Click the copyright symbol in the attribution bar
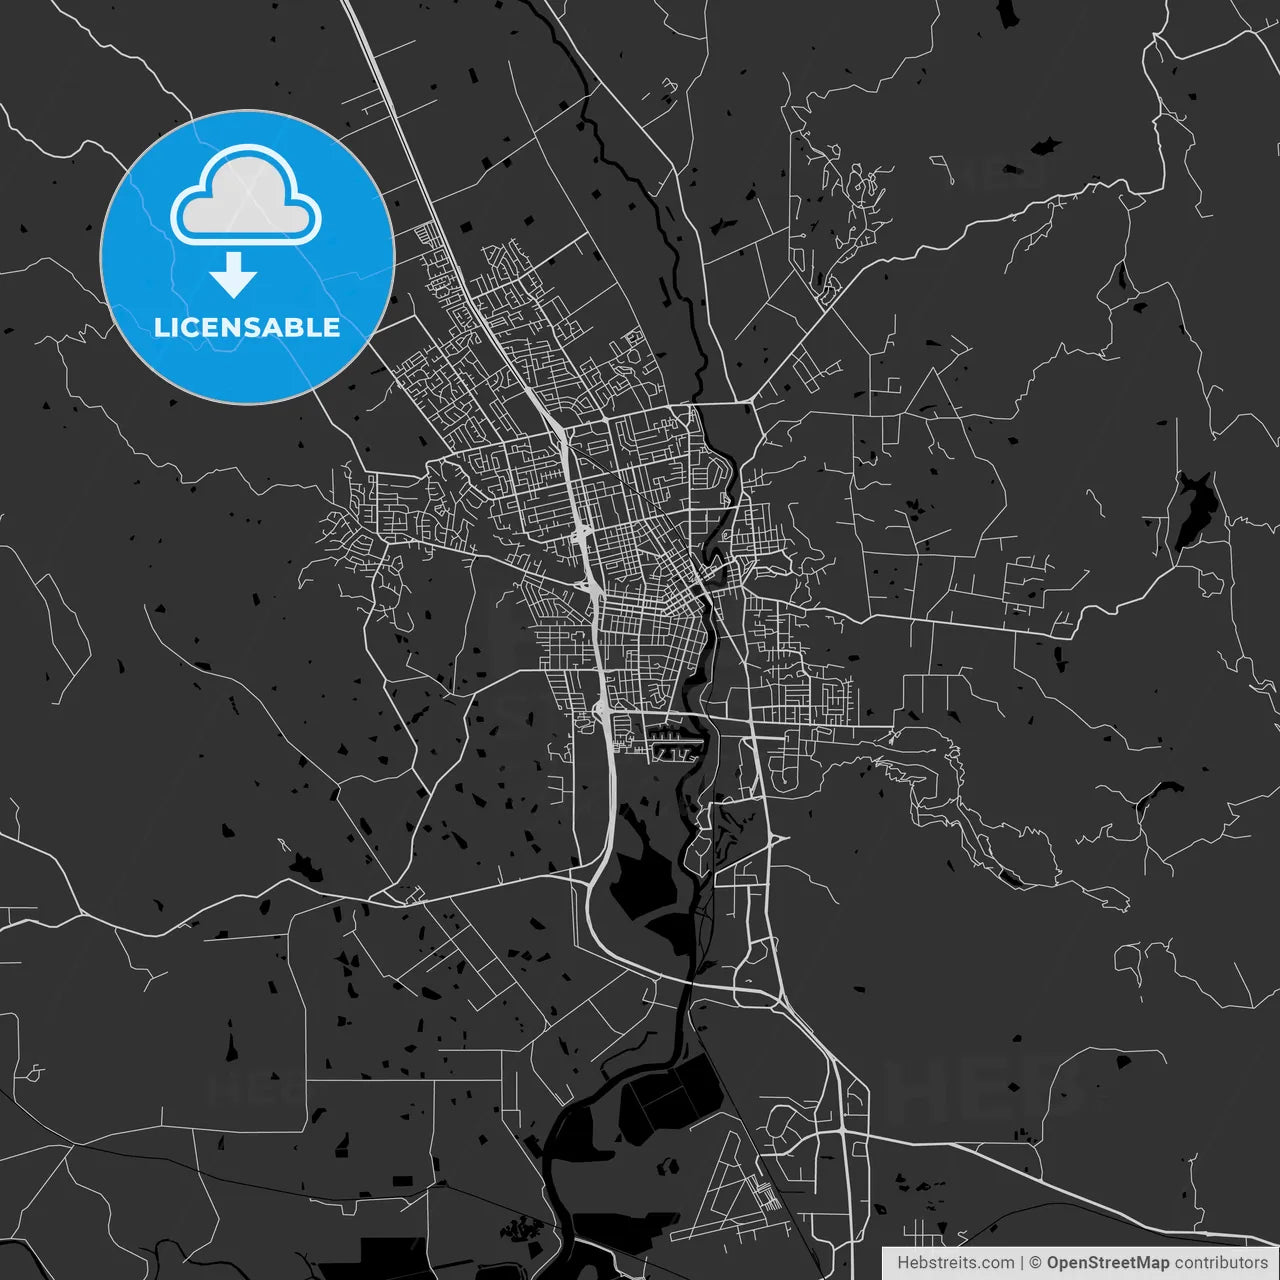This screenshot has width=1280, height=1280. tap(1035, 1263)
